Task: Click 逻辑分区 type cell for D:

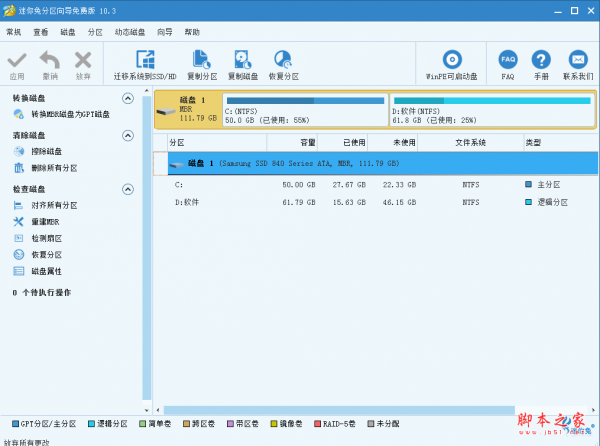Action: point(546,202)
